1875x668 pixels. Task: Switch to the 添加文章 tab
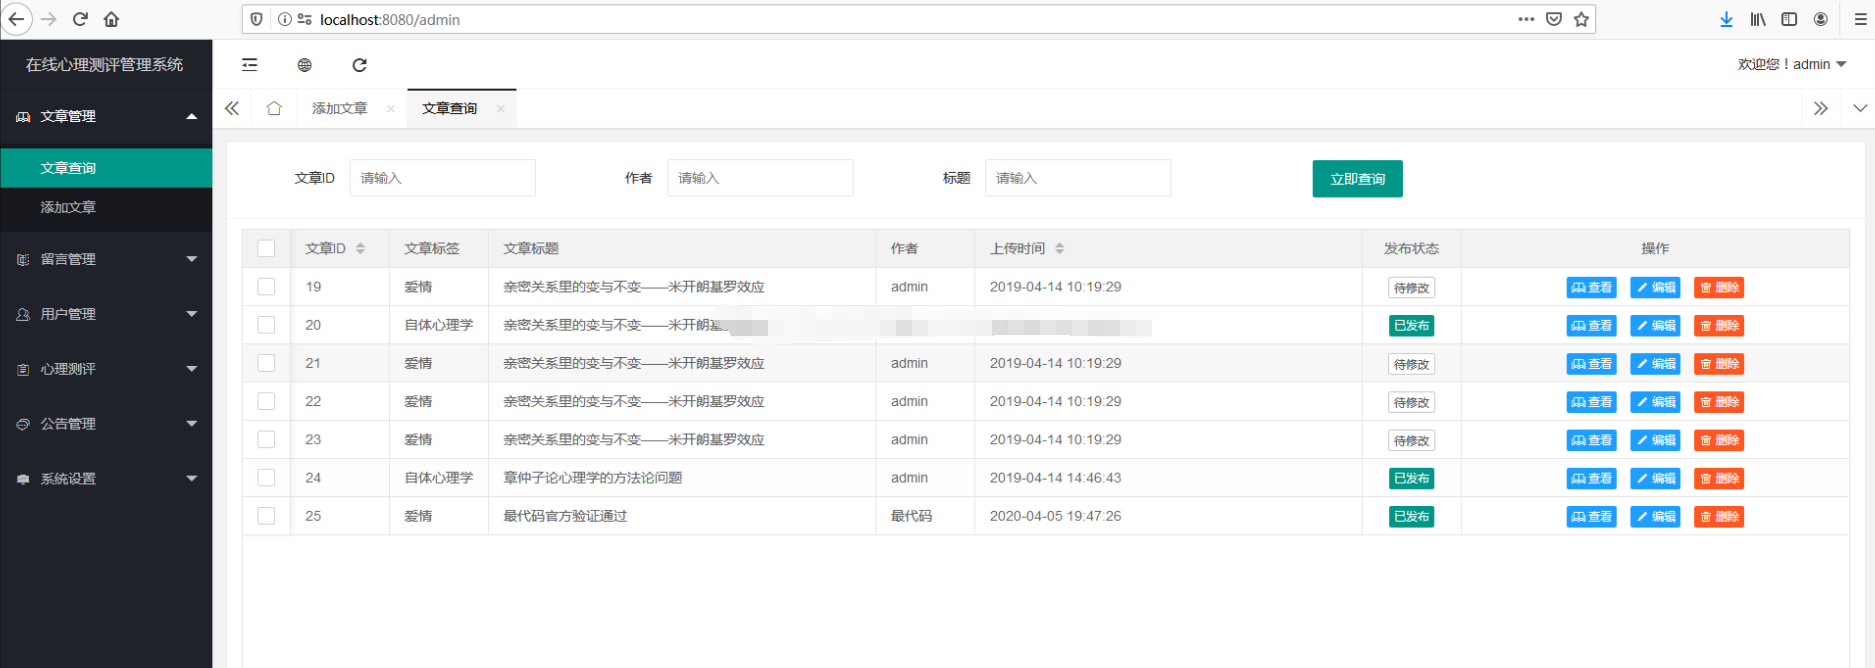pos(340,108)
